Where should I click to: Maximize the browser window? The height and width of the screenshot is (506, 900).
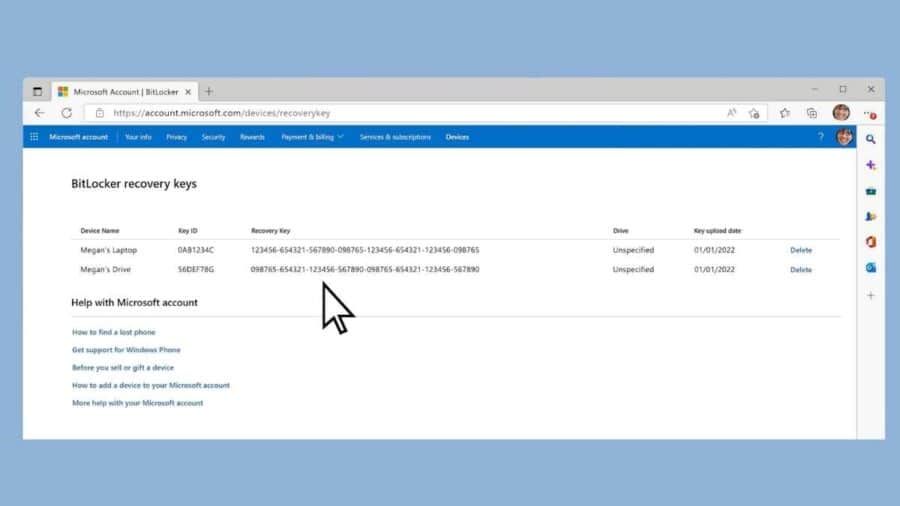coord(843,89)
